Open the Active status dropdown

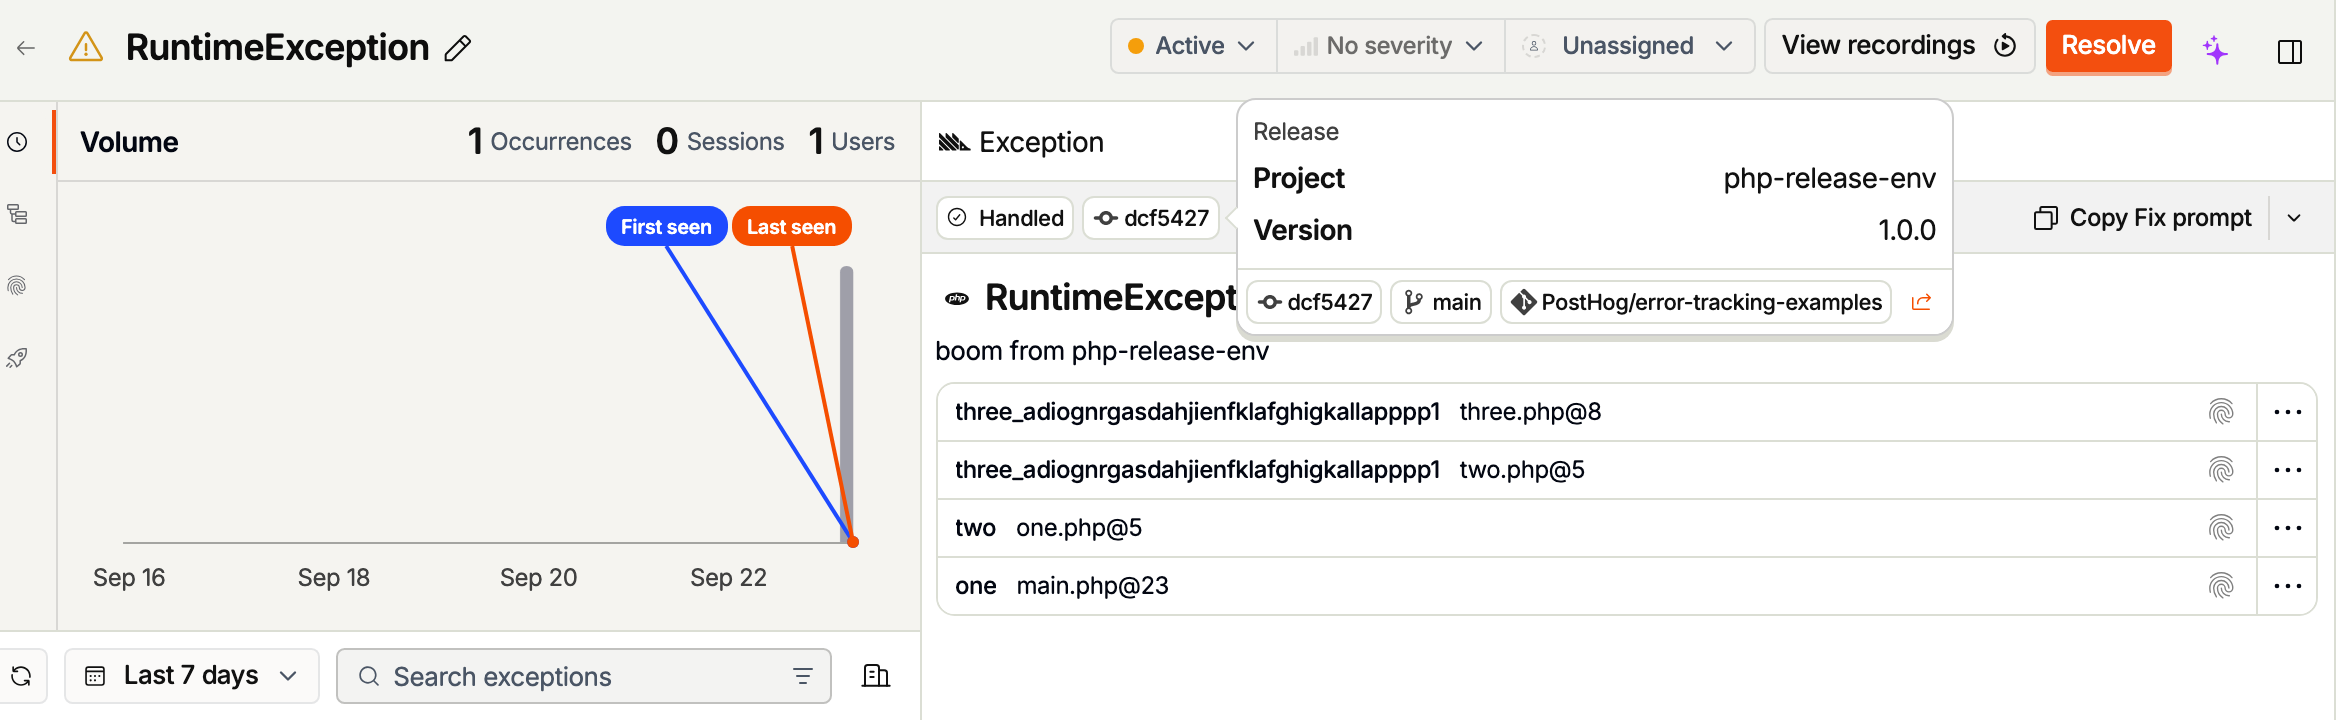pyautogui.click(x=1193, y=46)
